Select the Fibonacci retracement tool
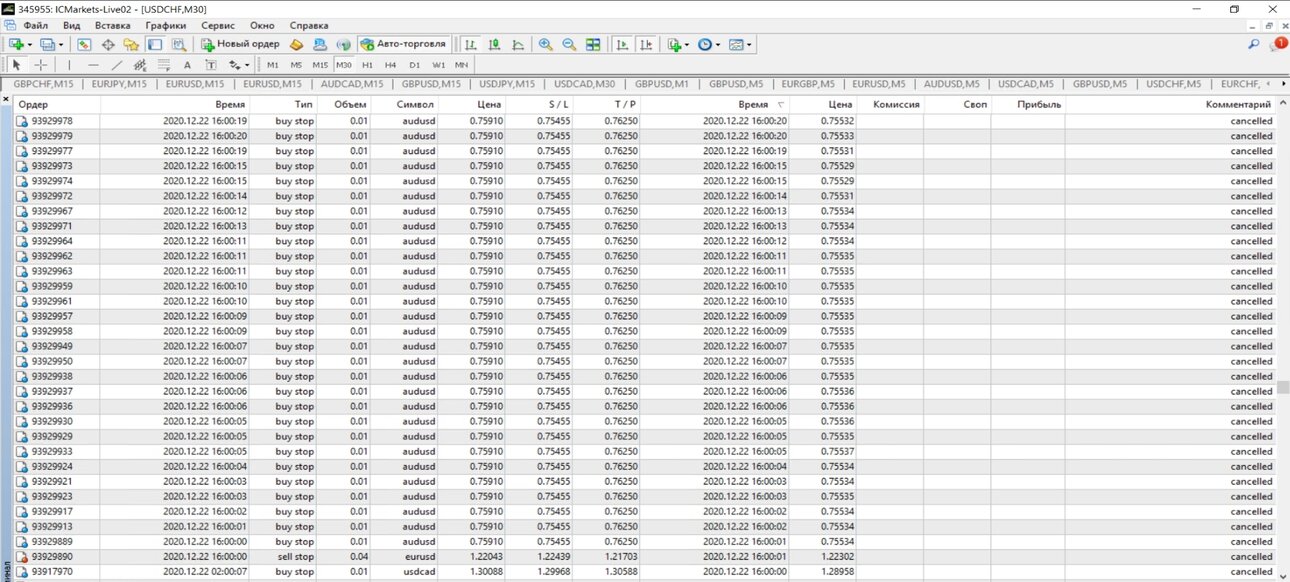Screen dimensions: 1290x582 click(164, 65)
